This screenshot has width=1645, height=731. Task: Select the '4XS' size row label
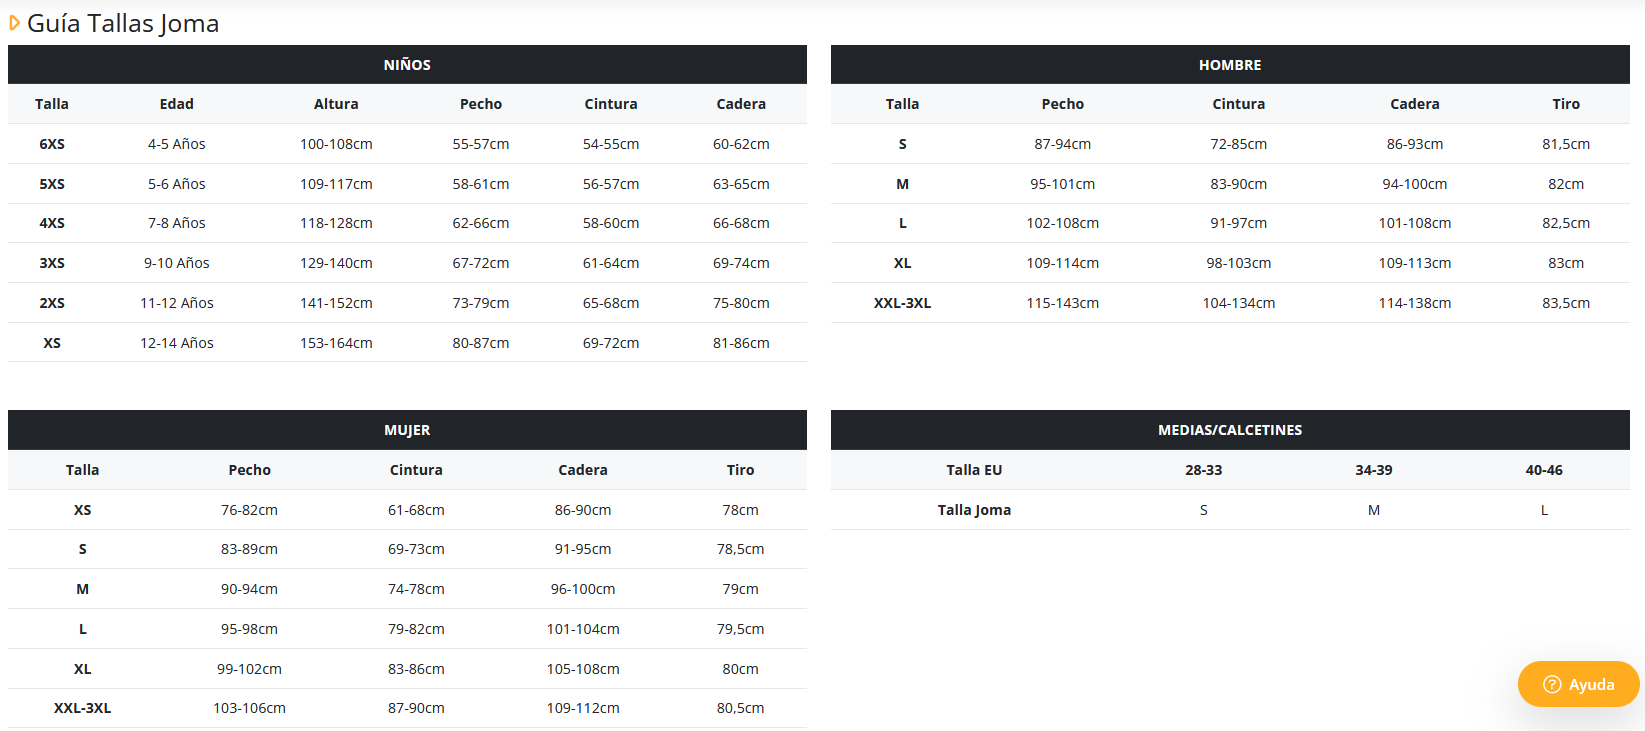point(52,223)
